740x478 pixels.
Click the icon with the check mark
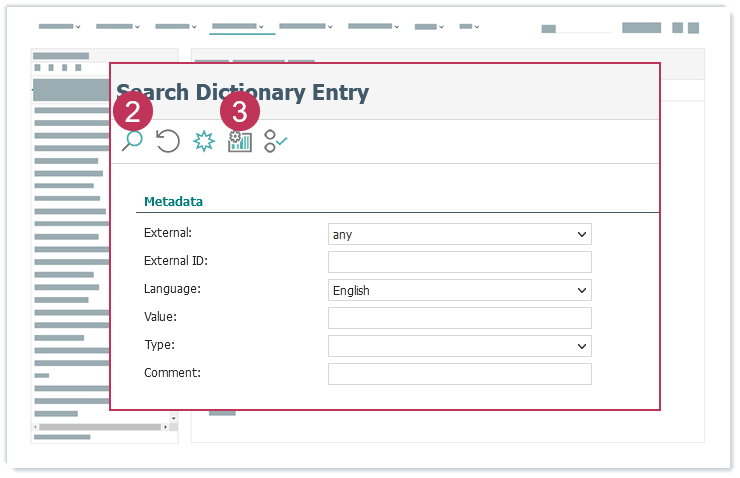tap(275, 142)
